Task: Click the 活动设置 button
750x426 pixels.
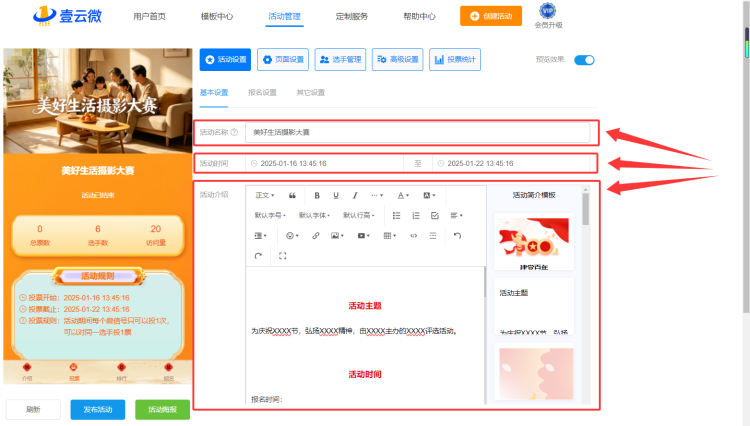Action: [x=225, y=60]
